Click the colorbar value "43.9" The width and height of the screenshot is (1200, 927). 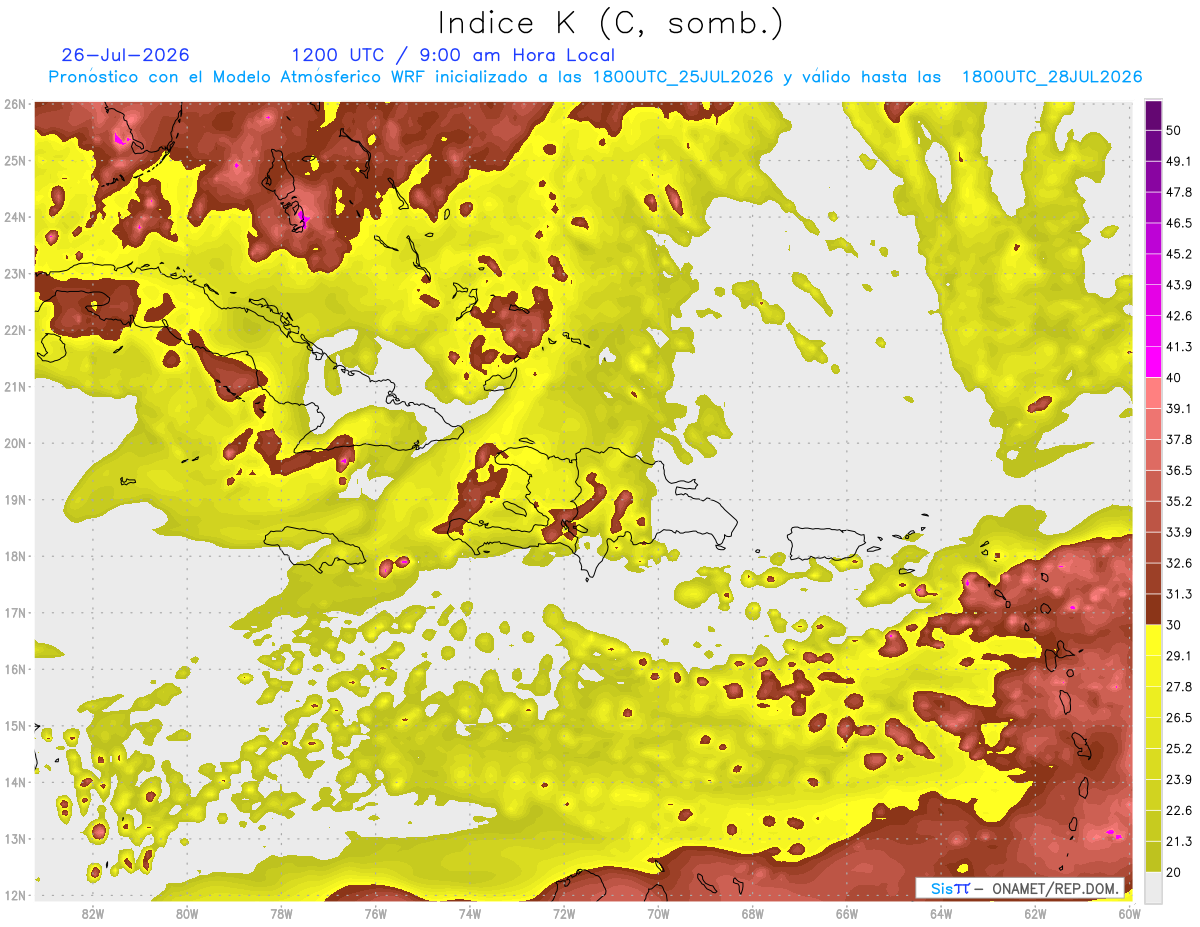[x=1180, y=285]
